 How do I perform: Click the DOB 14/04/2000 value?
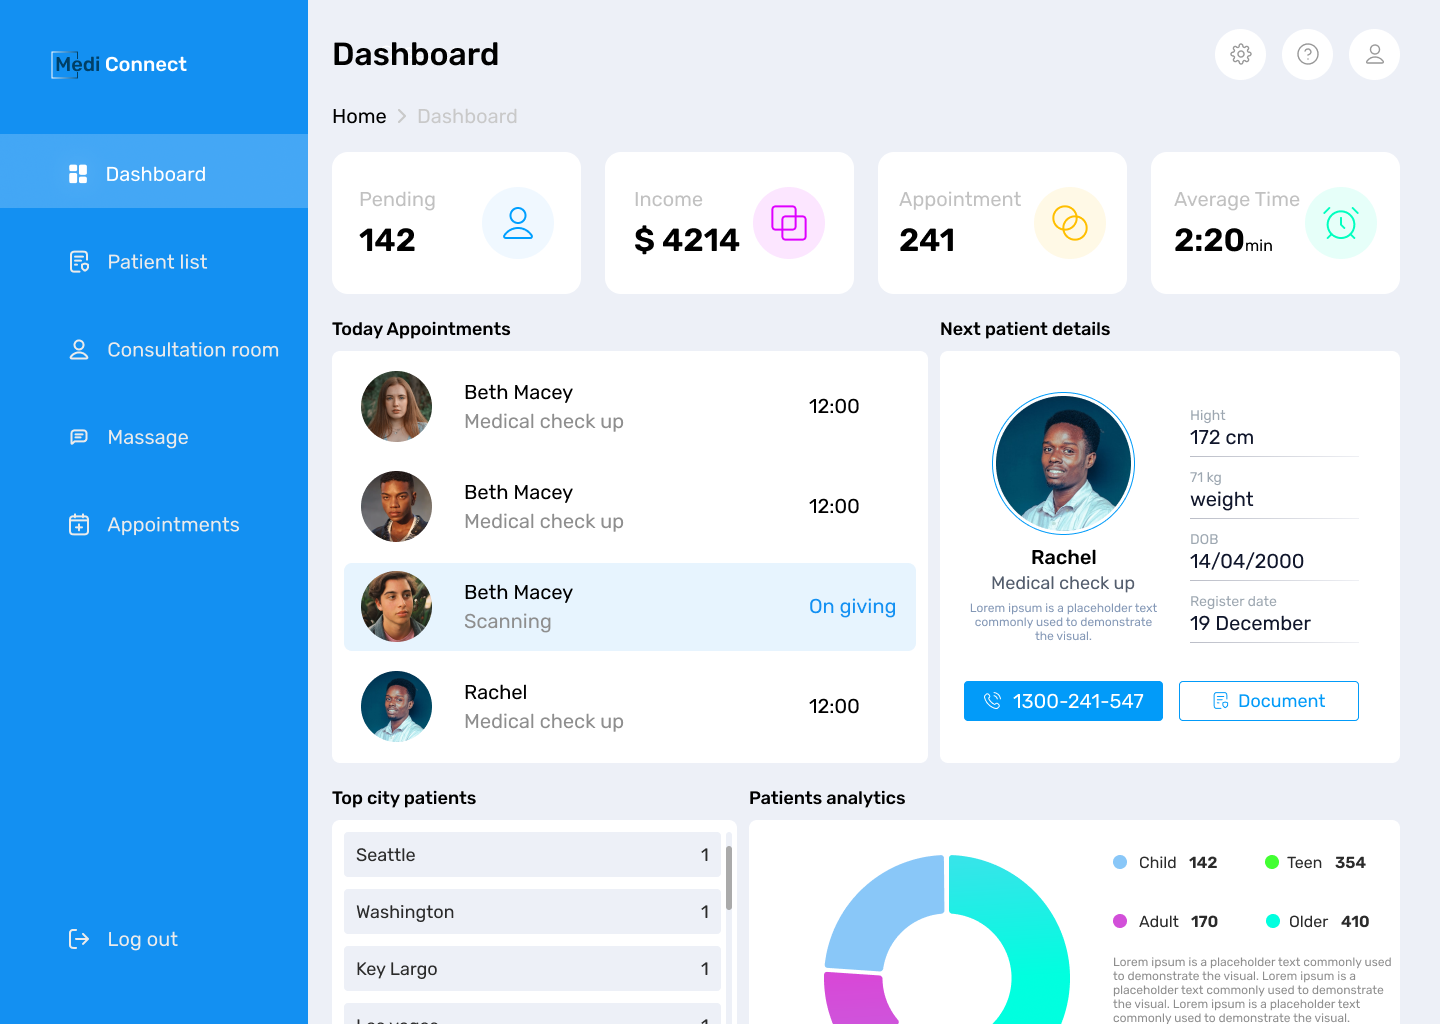[1247, 561]
